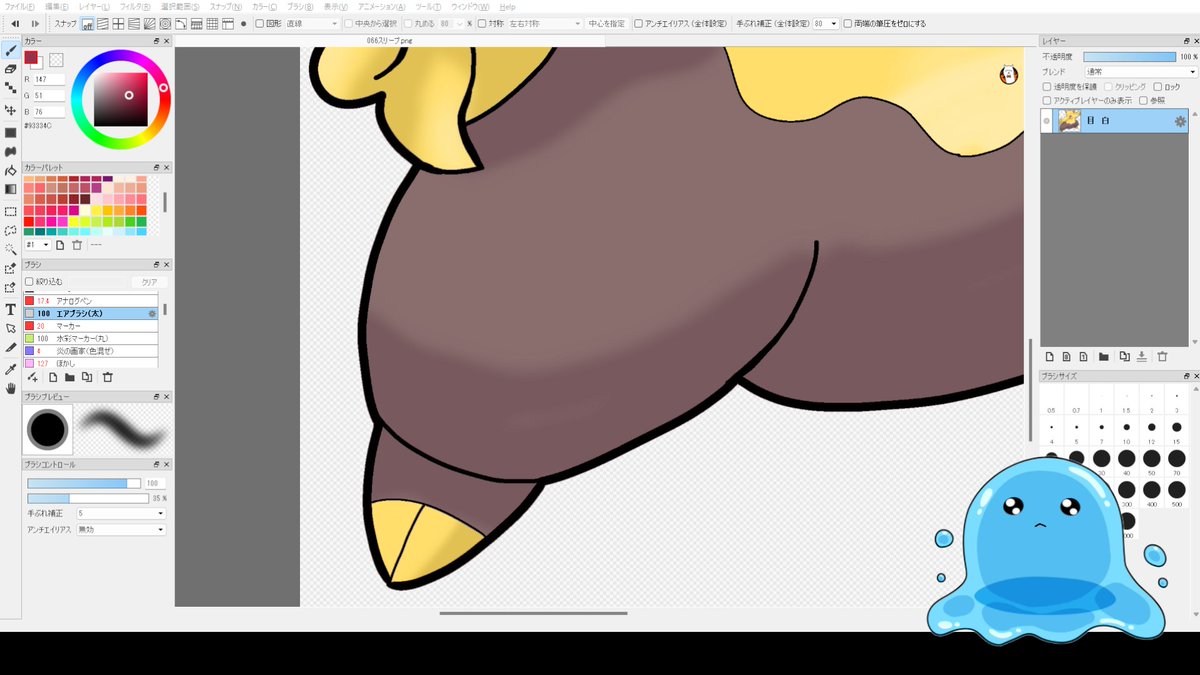The width and height of the screenshot is (1200, 675).
Task: Select the Lasso selection tool
Action: [x=10, y=230]
